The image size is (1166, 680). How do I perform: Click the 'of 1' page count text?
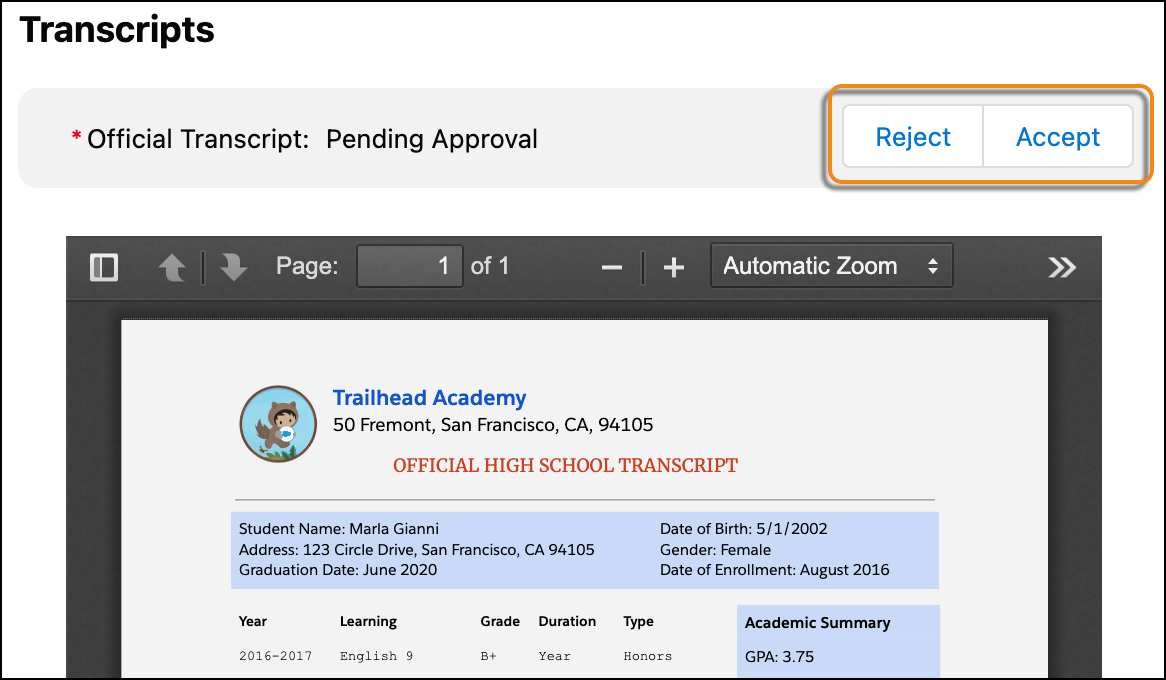(x=490, y=266)
